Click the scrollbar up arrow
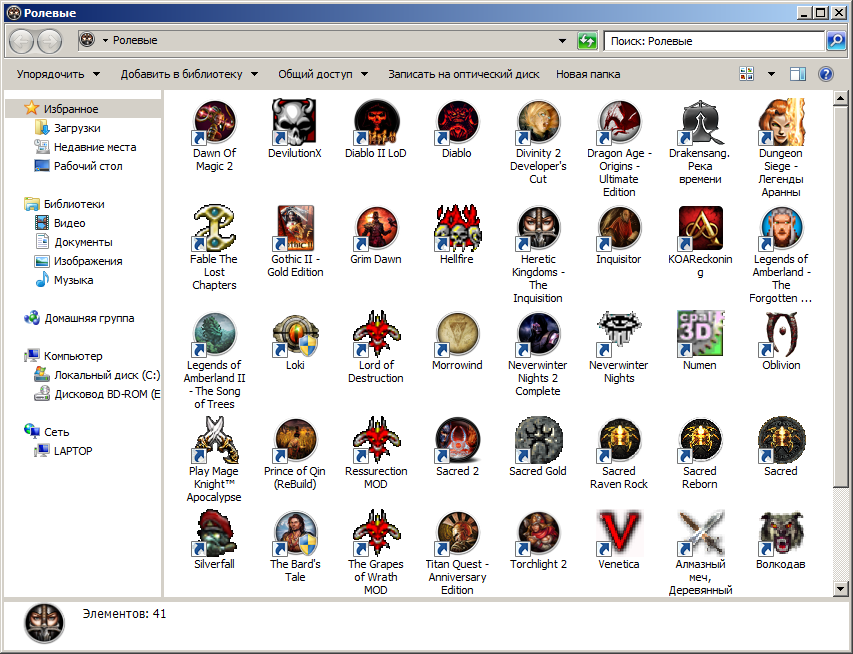 (x=840, y=98)
